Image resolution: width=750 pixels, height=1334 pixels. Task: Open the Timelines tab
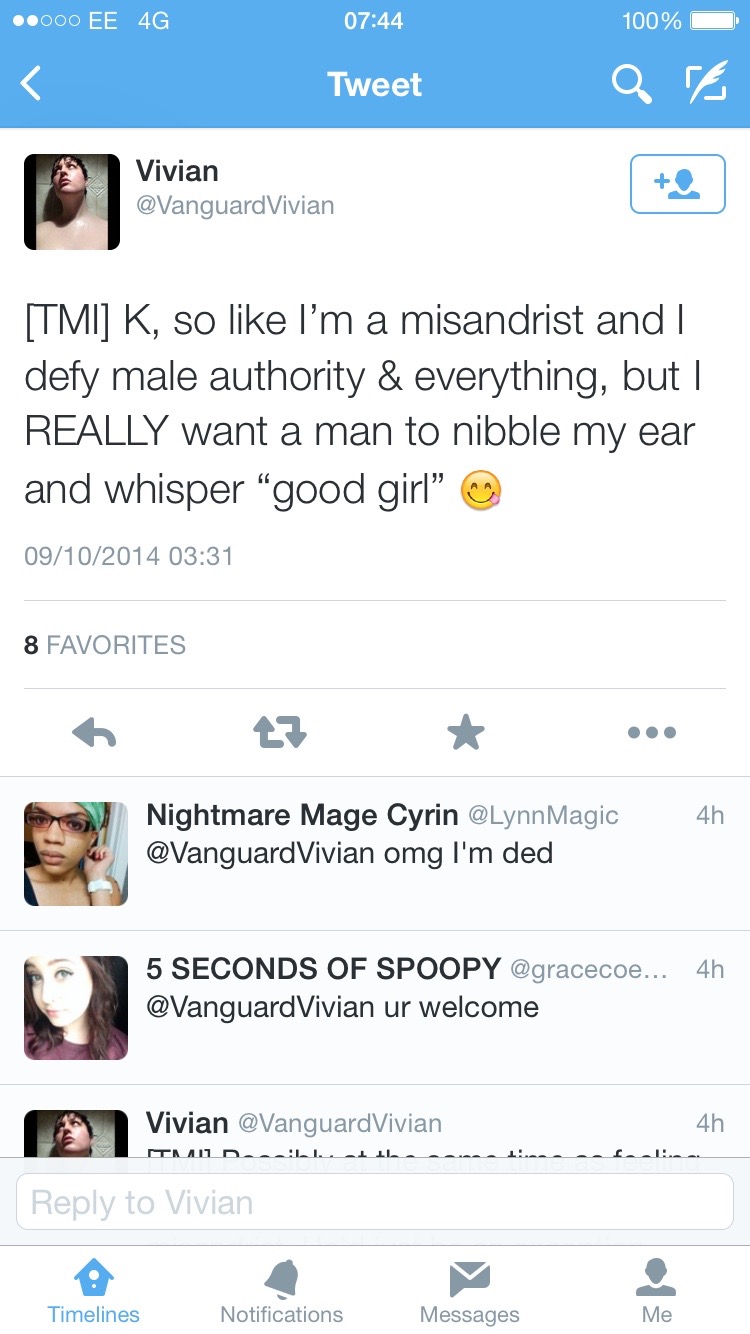pyautogui.click(x=94, y=1290)
